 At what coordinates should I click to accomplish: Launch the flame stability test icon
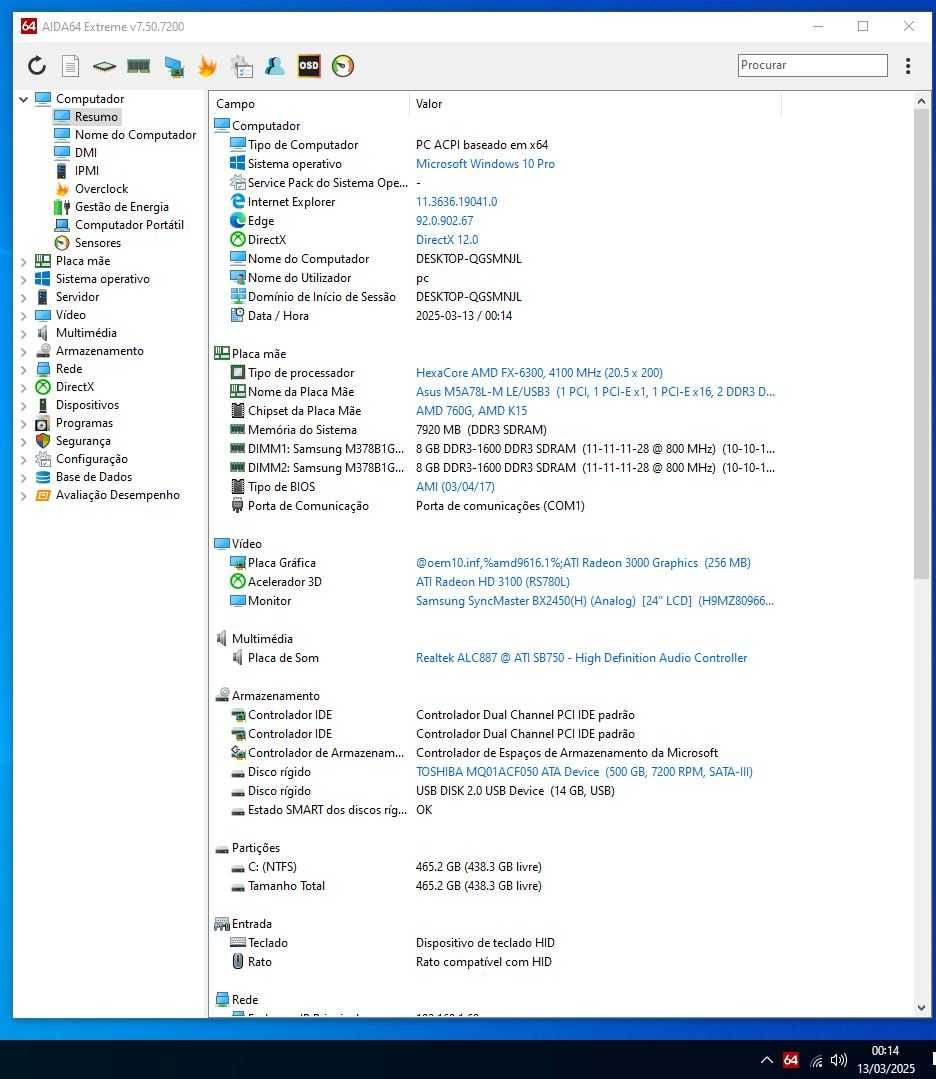click(x=206, y=66)
